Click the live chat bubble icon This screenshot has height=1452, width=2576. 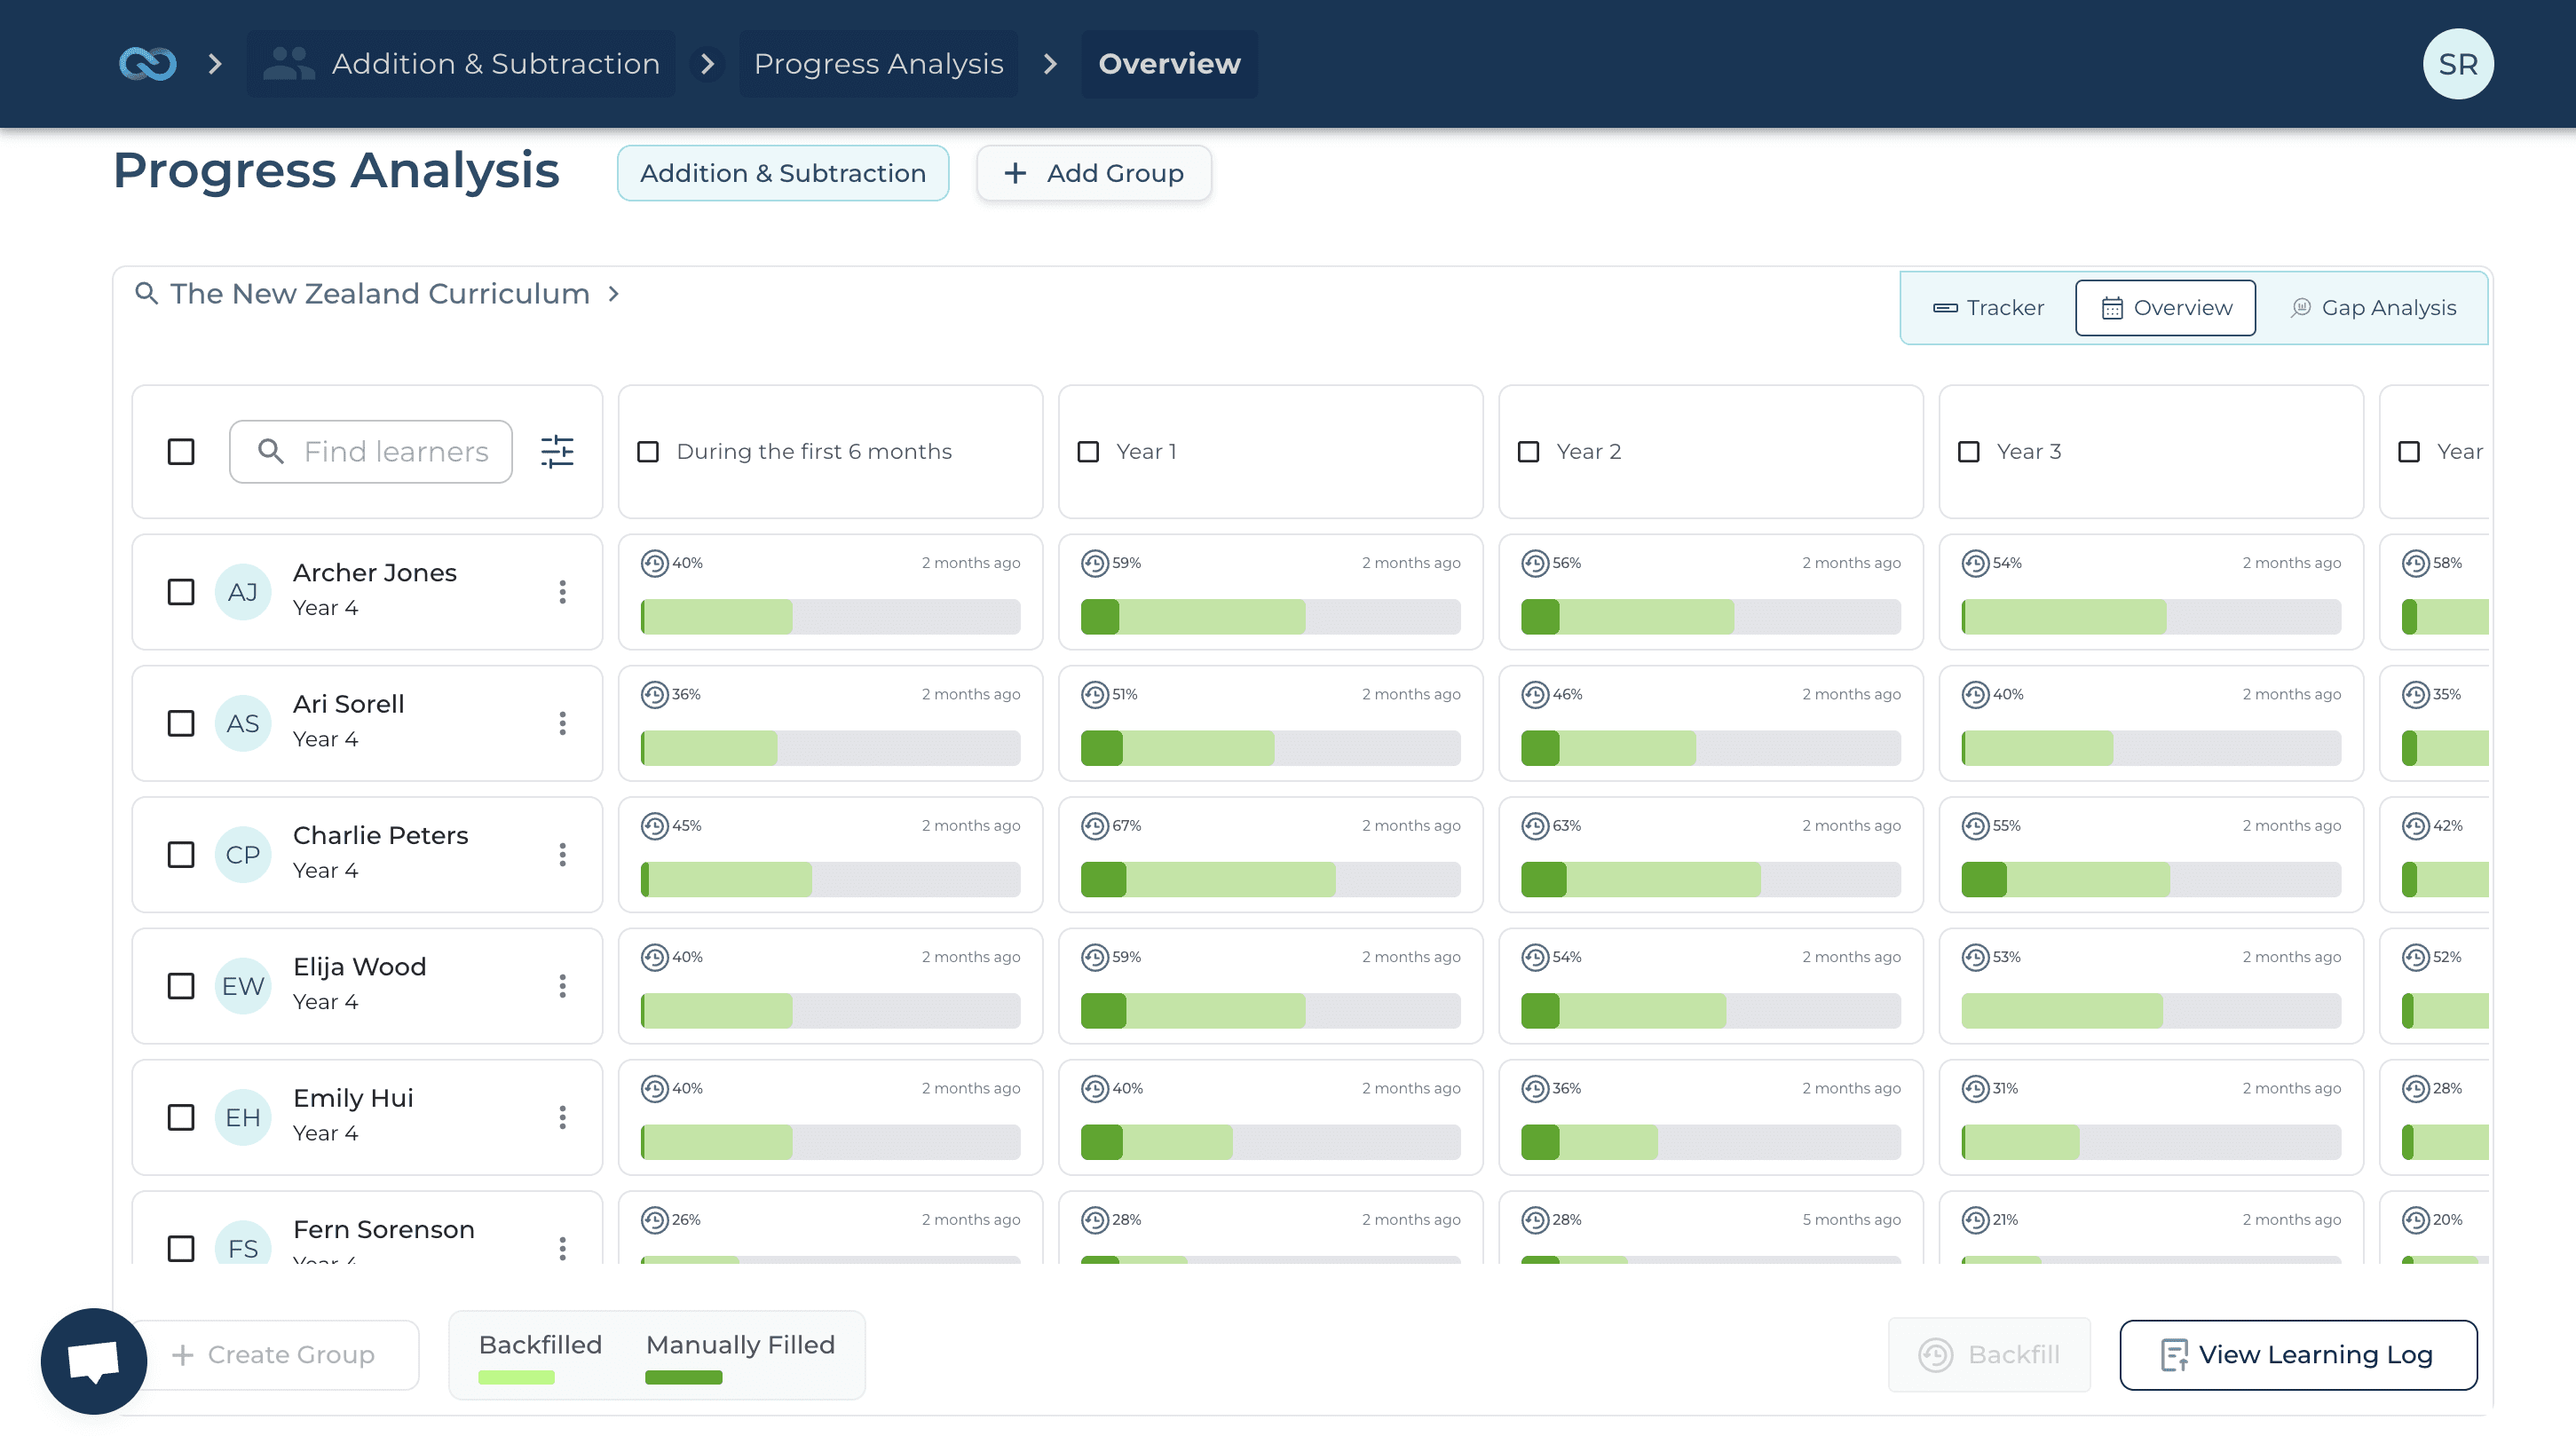pyautogui.click(x=94, y=1361)
